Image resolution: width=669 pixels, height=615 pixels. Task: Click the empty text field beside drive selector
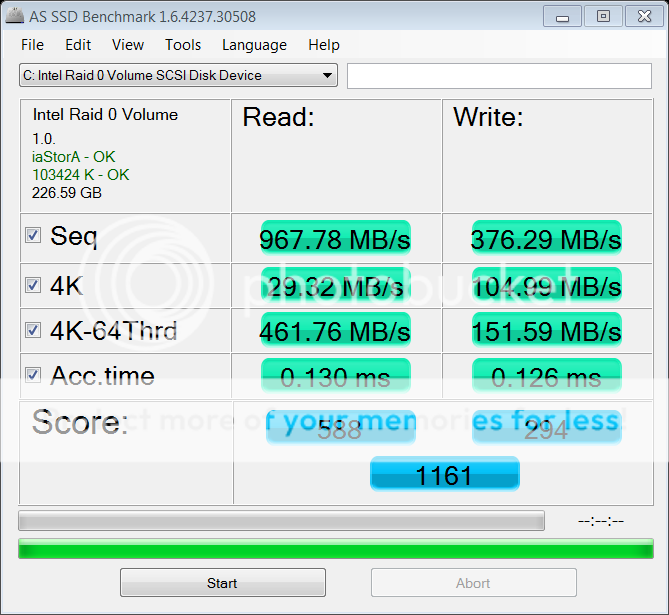498,76
